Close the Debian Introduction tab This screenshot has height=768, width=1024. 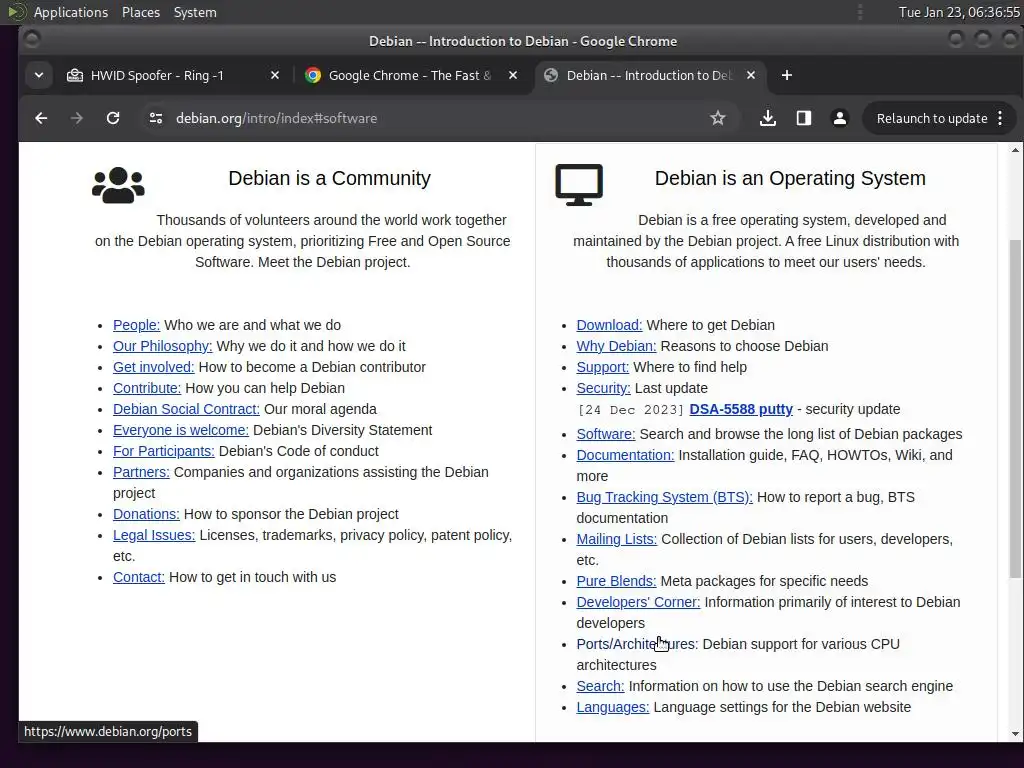pyautogui.click(x=751, y=75)
